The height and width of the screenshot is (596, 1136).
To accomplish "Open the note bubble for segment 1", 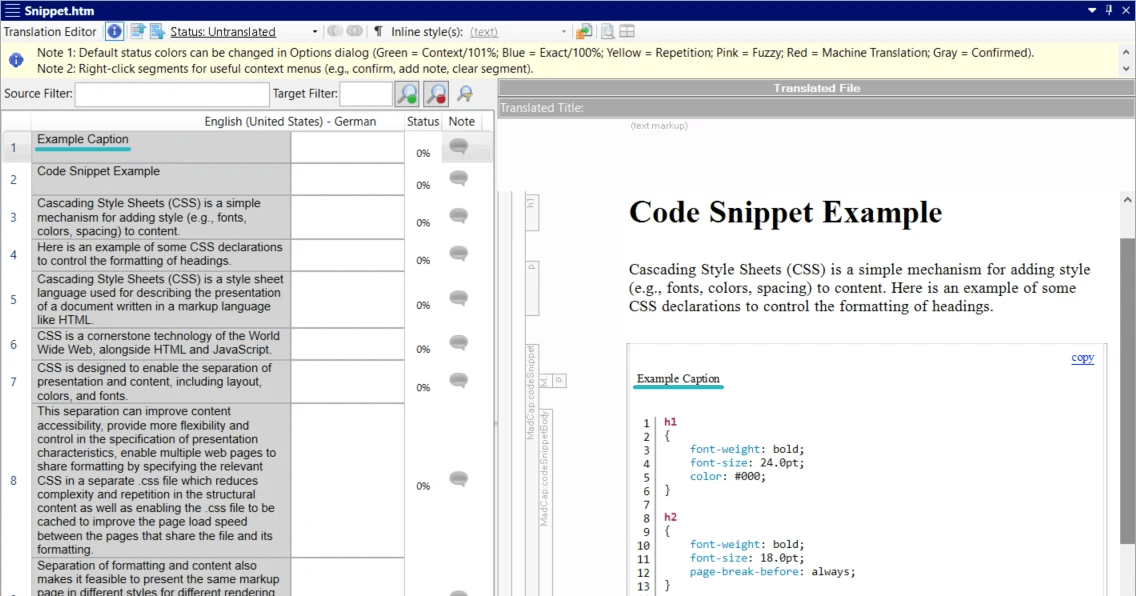I will click(459, 147).
